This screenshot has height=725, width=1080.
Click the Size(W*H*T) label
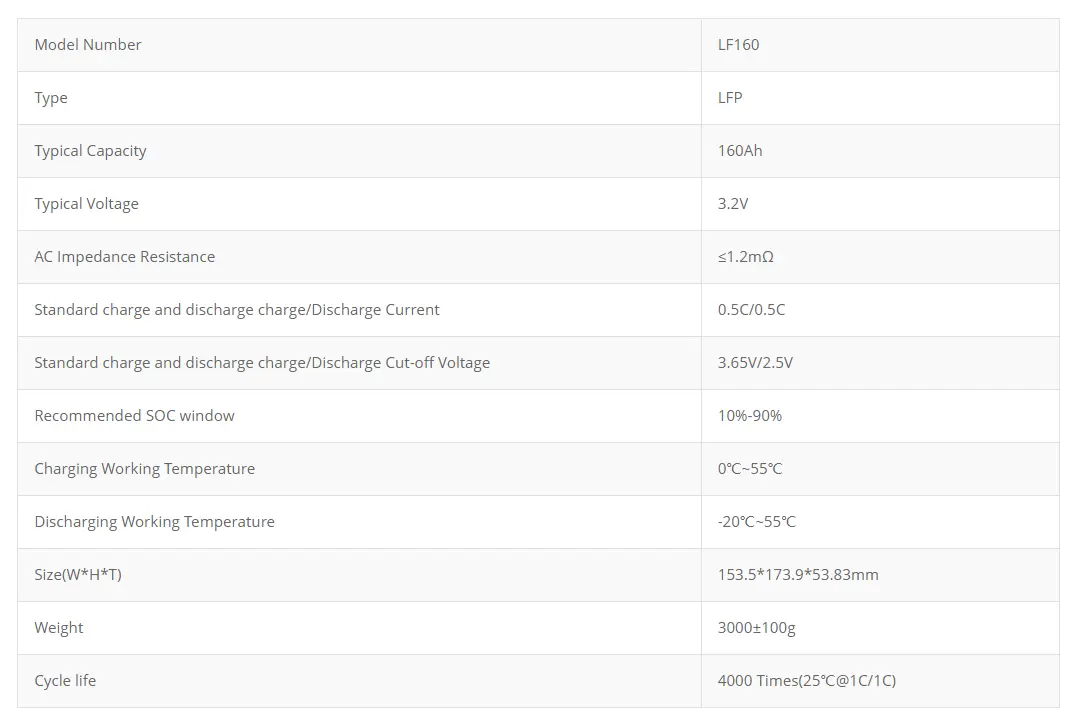[78, 575]
